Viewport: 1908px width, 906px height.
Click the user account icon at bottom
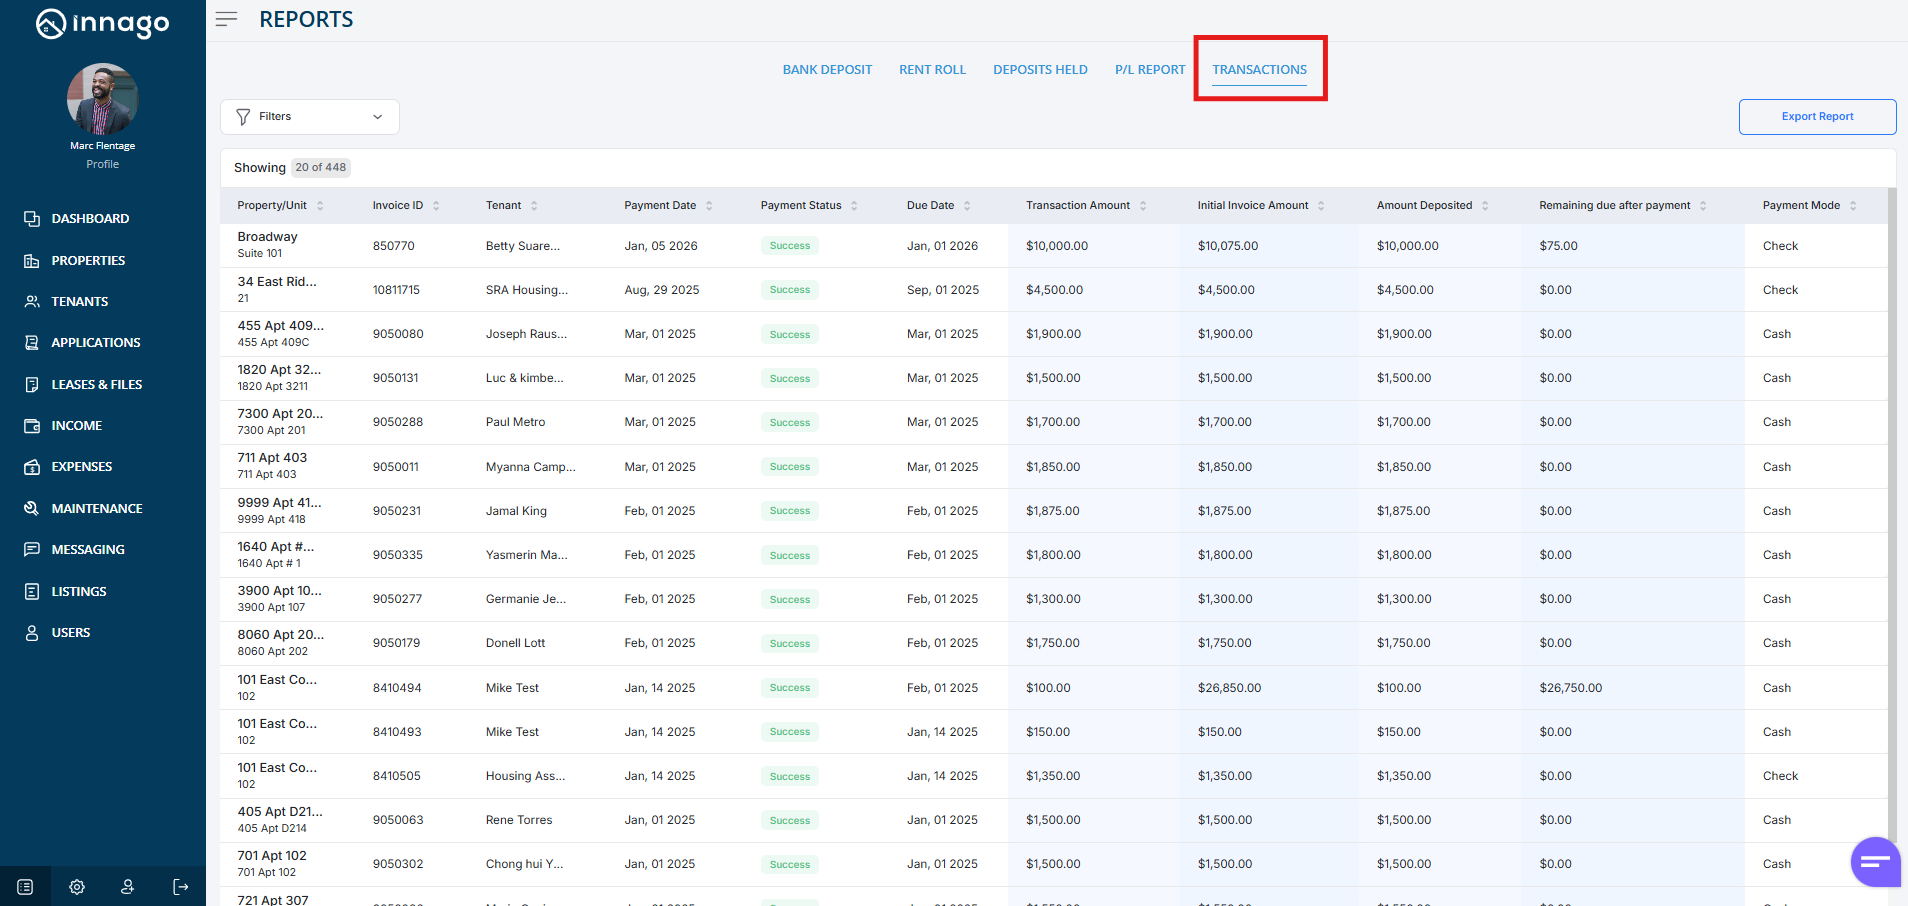click(x=128, y=887)
